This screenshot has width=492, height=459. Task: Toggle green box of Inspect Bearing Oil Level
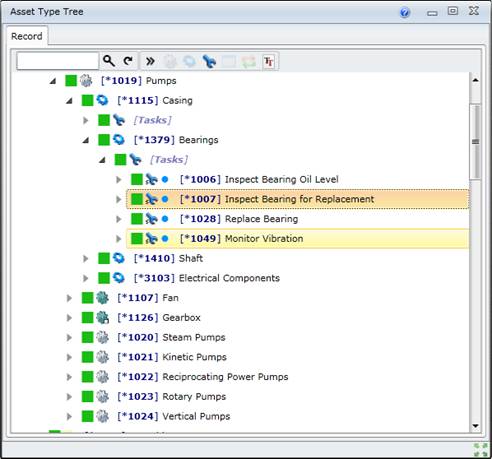[137, 179]
